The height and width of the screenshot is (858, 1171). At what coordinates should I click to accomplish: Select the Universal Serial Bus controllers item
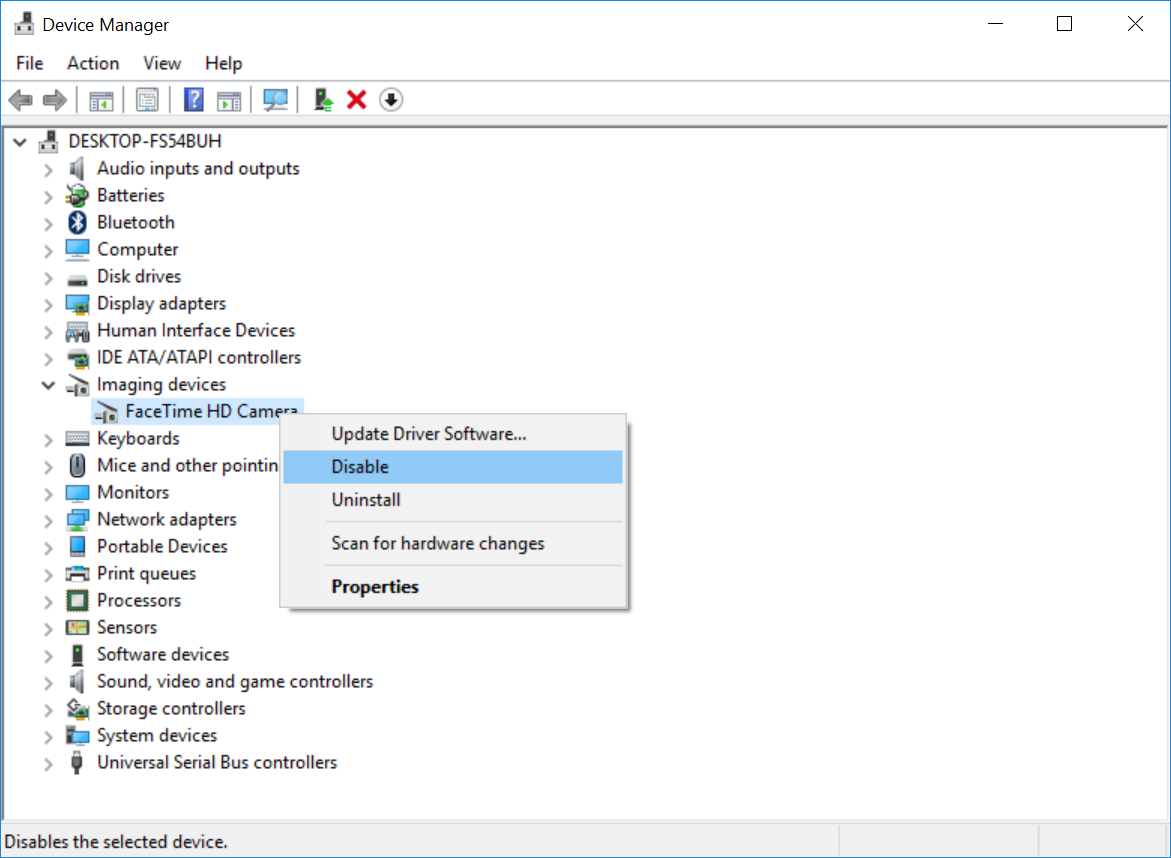point(216,762)
